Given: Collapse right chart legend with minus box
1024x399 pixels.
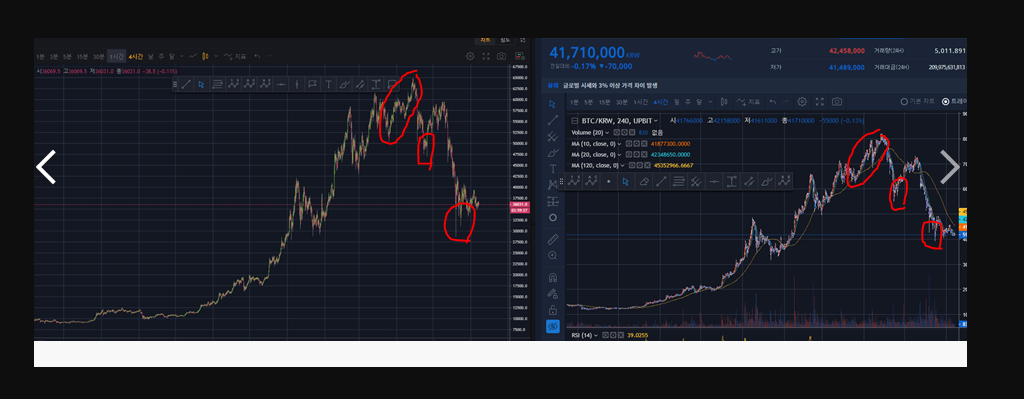Looking at the screenshot, I should point(574,121).
